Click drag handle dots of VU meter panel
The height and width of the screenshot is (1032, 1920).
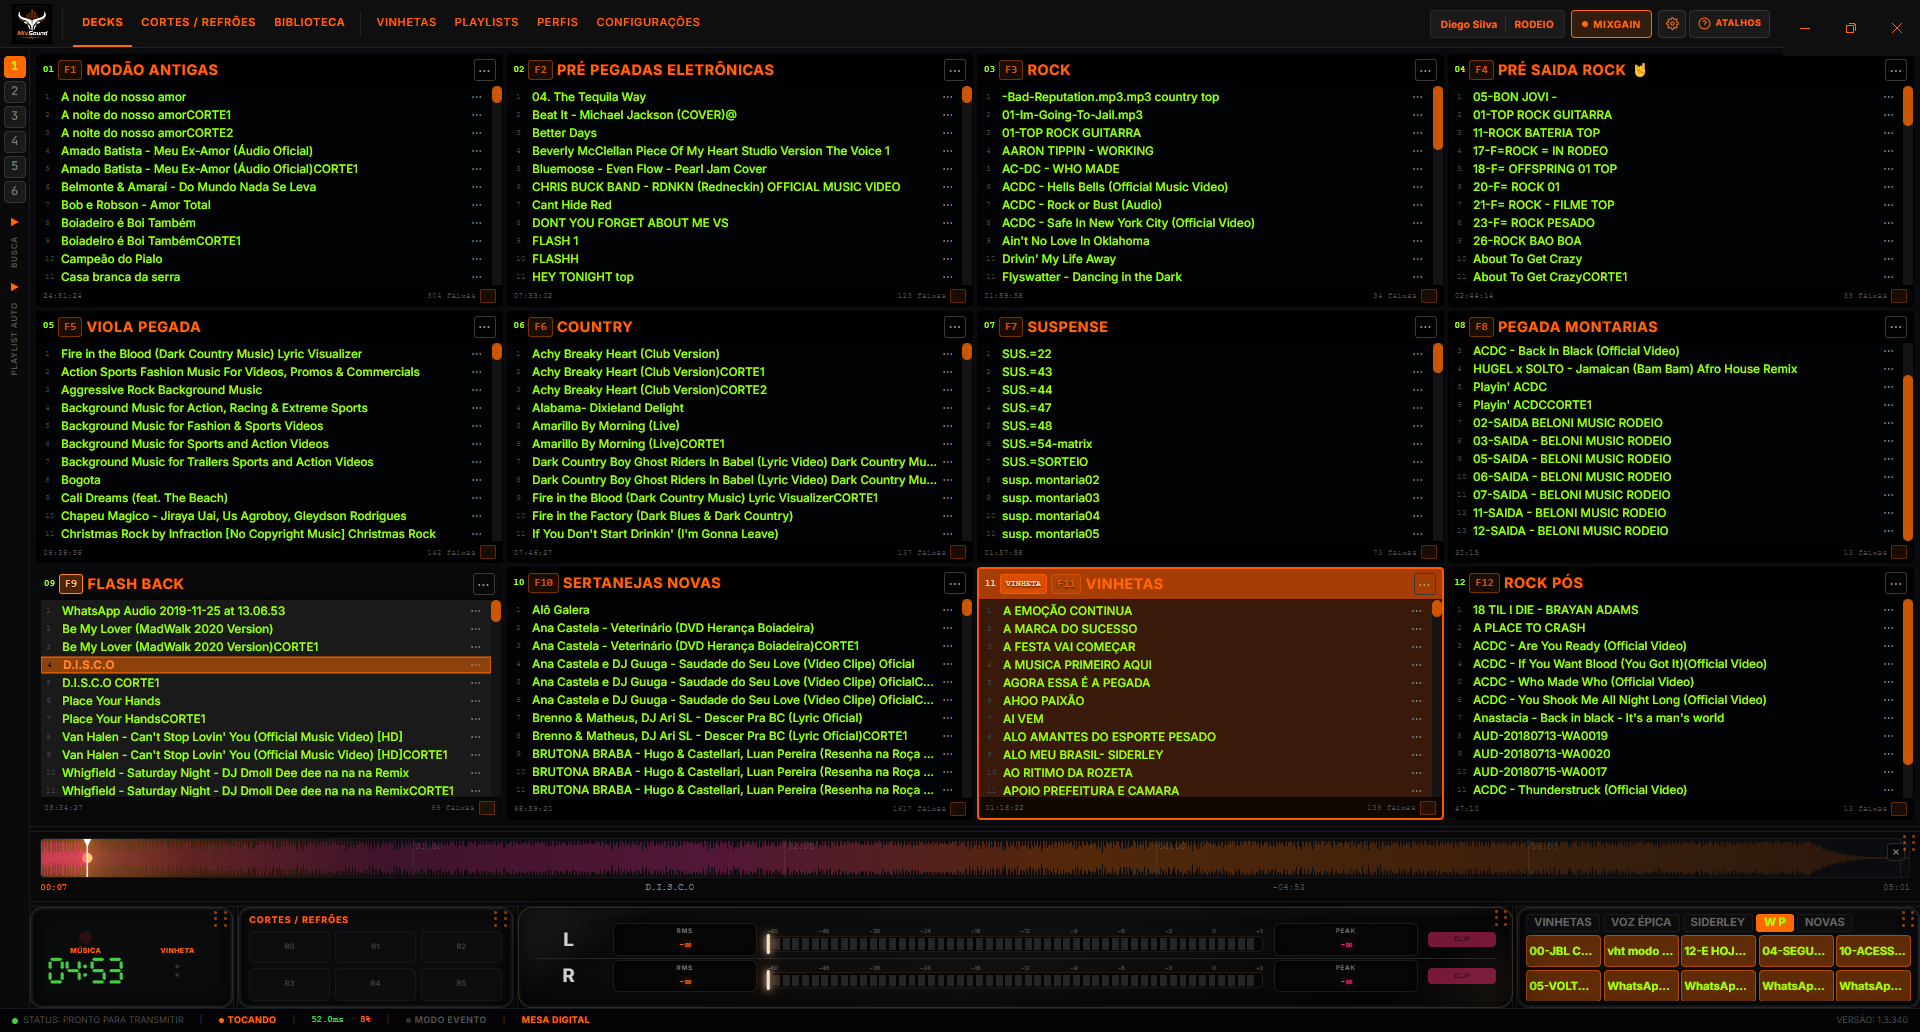(x=1500, y=918)
